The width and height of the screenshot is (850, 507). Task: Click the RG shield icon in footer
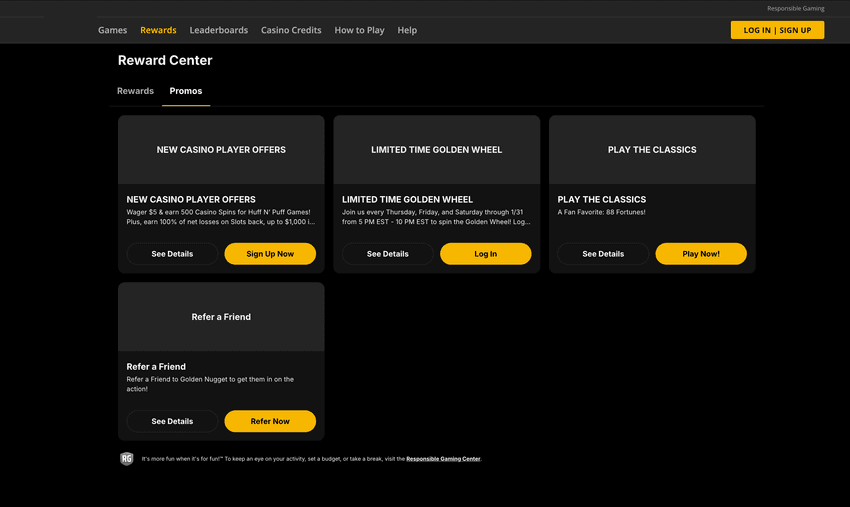pos(126,459)
